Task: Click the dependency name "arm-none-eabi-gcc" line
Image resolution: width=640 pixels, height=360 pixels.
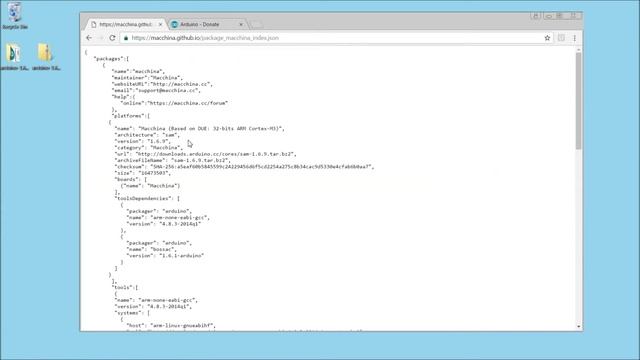Action: click(x=168, y=218)
